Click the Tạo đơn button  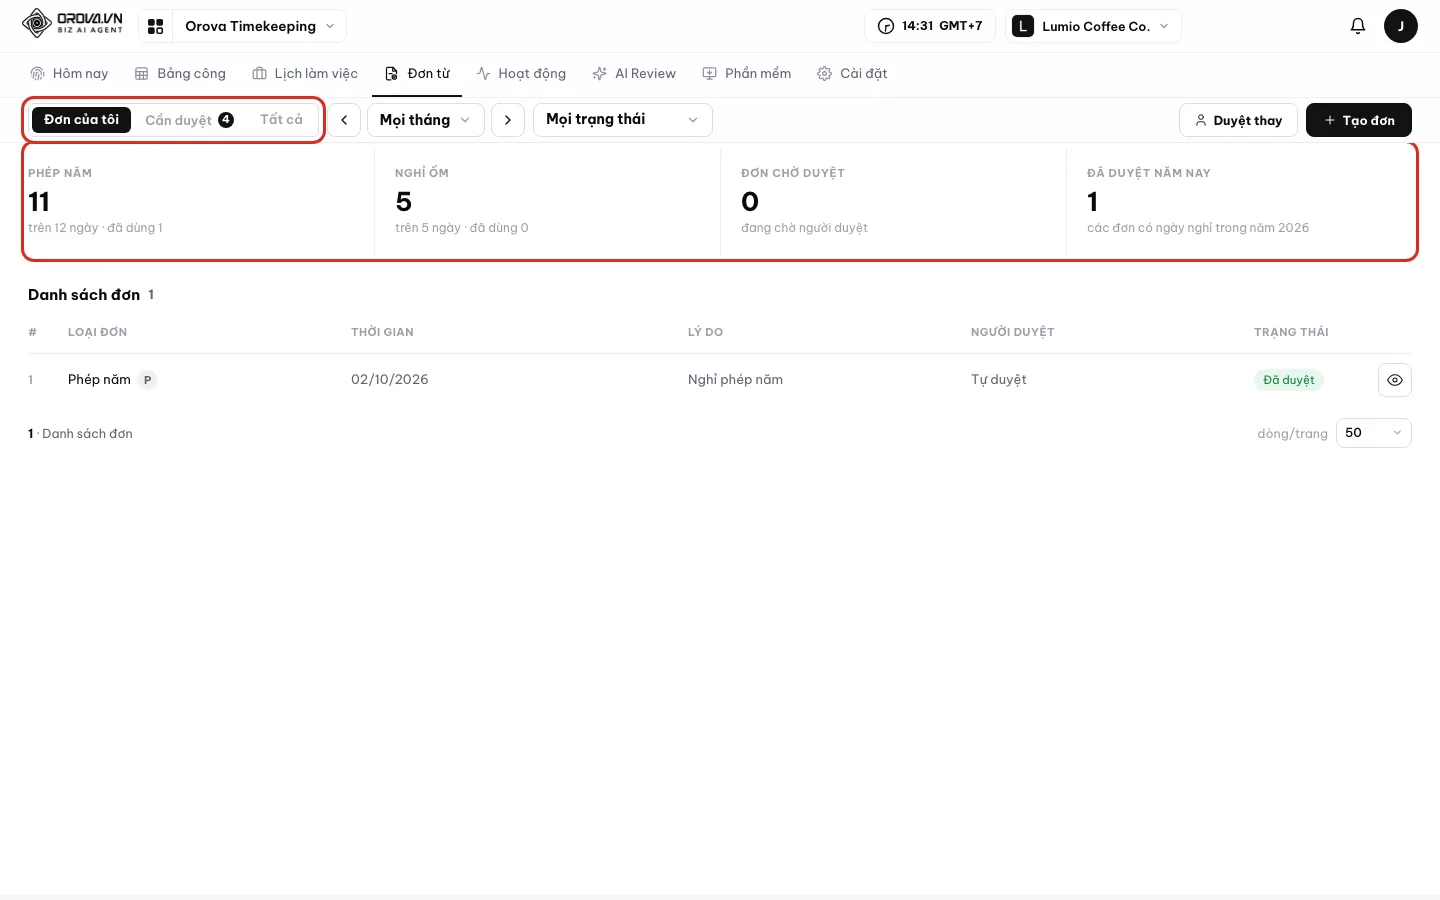(1358, 120)
